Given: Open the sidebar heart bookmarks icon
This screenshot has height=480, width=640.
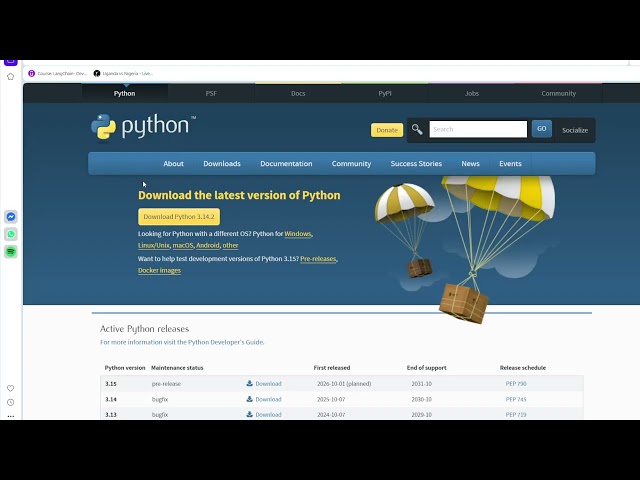Looking at the screenshot, I should (x=11, y=388).
